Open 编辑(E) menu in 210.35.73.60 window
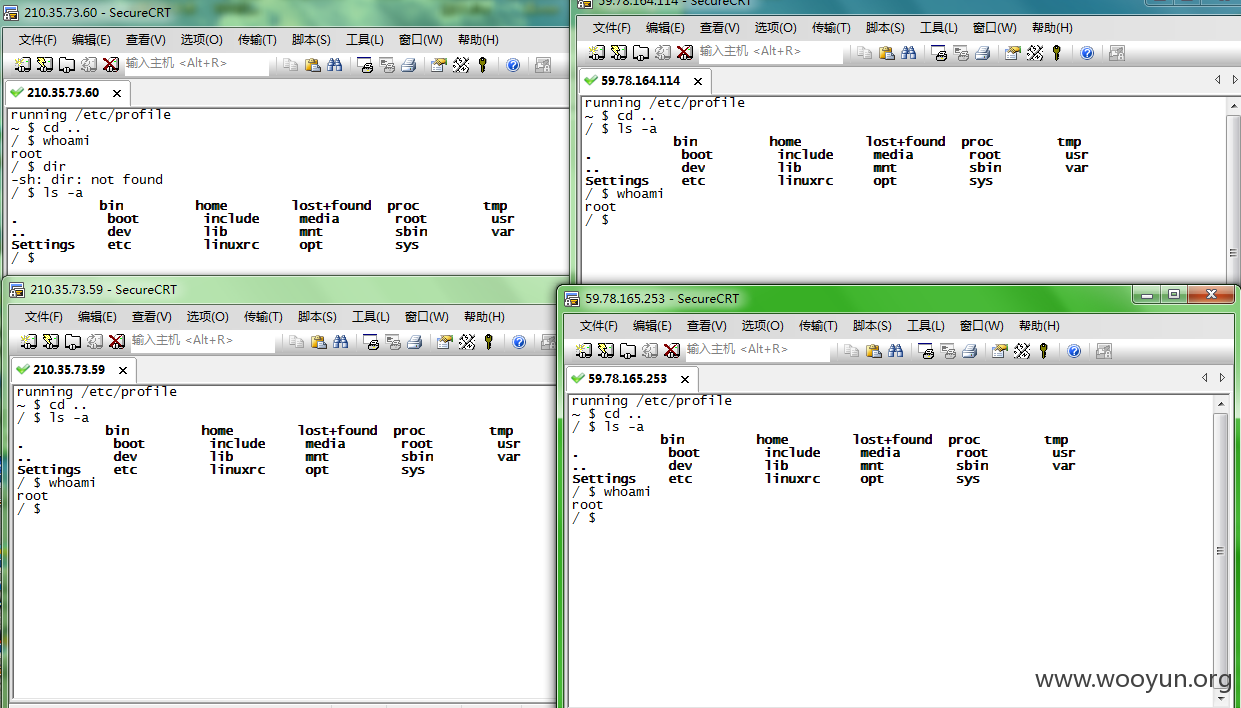 [91, 40]
